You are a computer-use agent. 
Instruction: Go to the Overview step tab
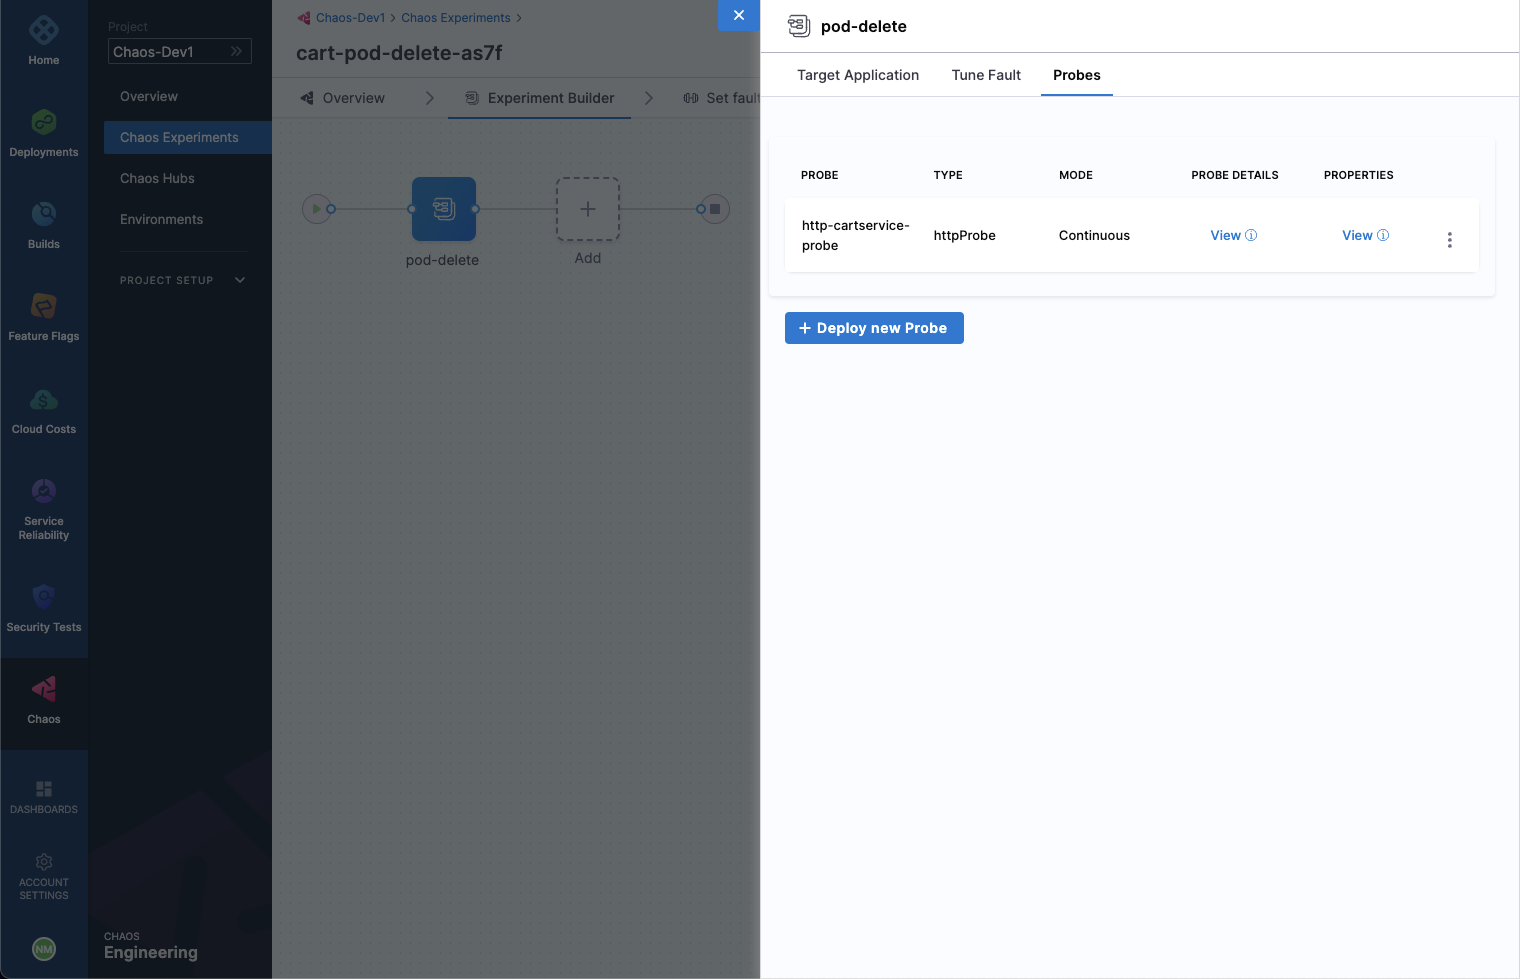tap(343, 98)
